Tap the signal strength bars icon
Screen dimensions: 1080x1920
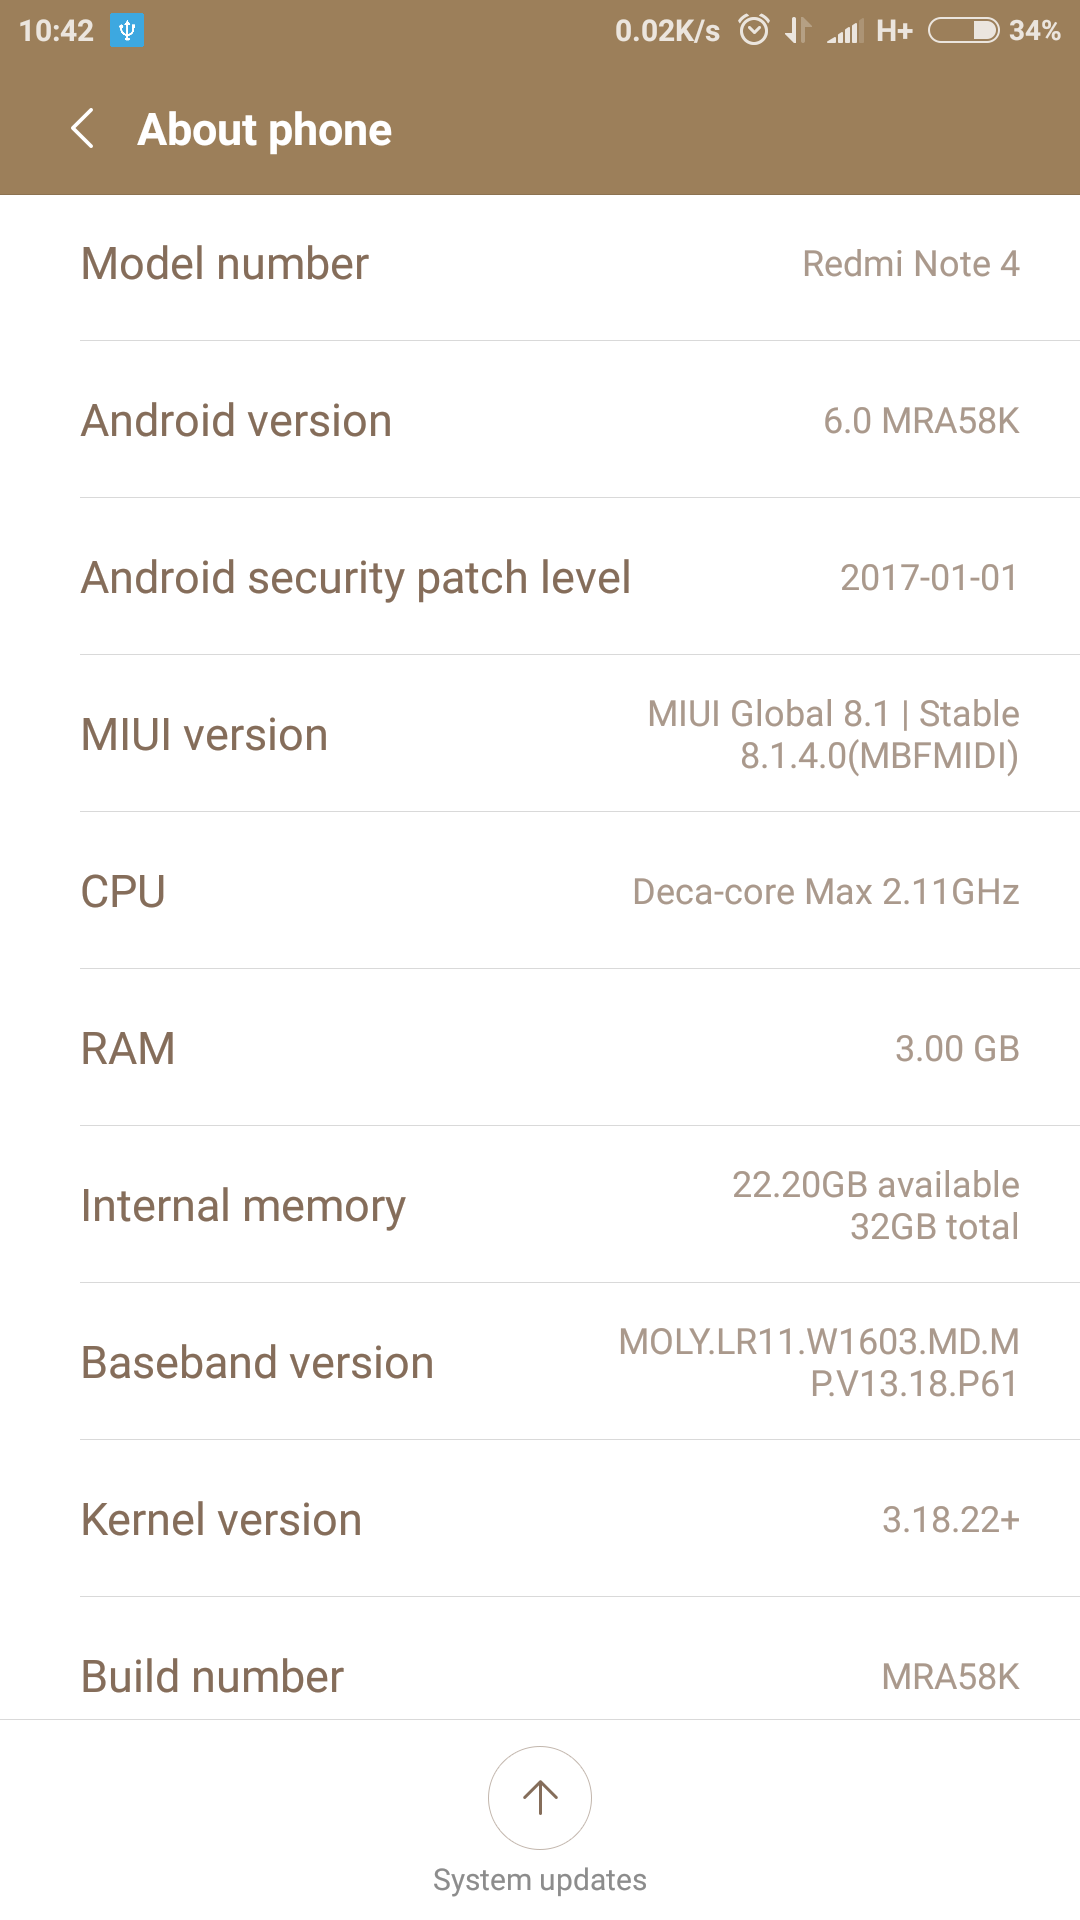[845, 32]
